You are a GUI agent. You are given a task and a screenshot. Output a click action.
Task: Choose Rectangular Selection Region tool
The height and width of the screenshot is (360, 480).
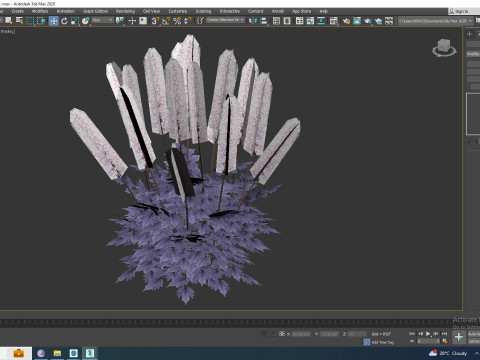click(x=30, y=21)
